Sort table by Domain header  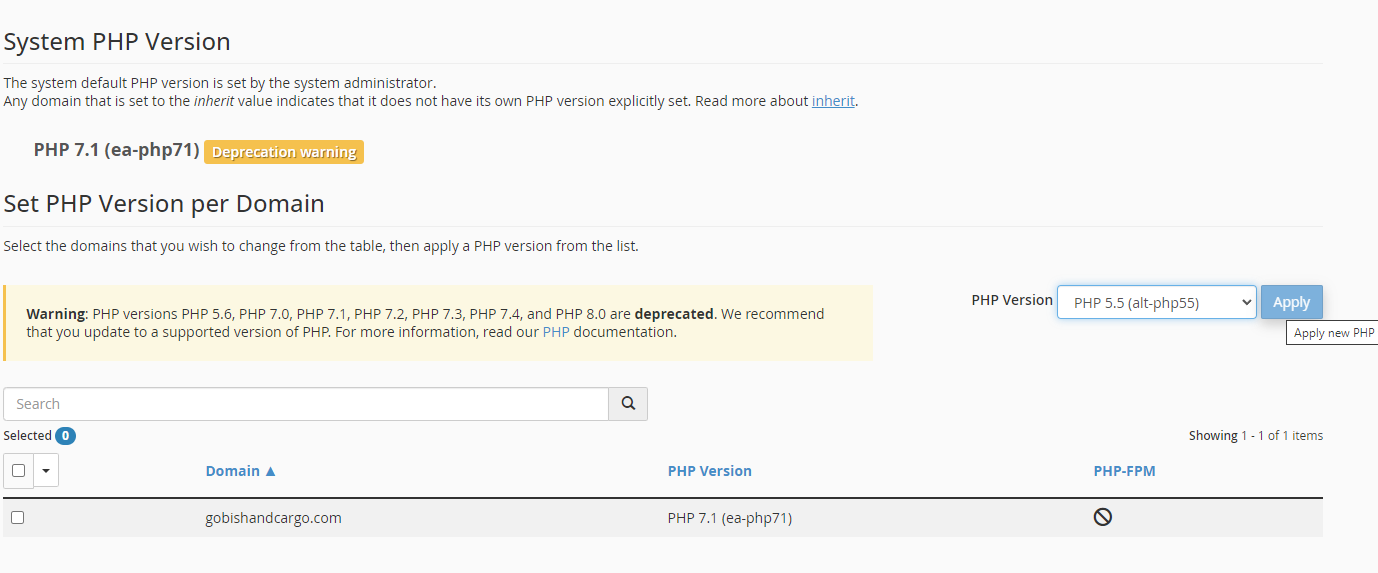coord(233,471)
